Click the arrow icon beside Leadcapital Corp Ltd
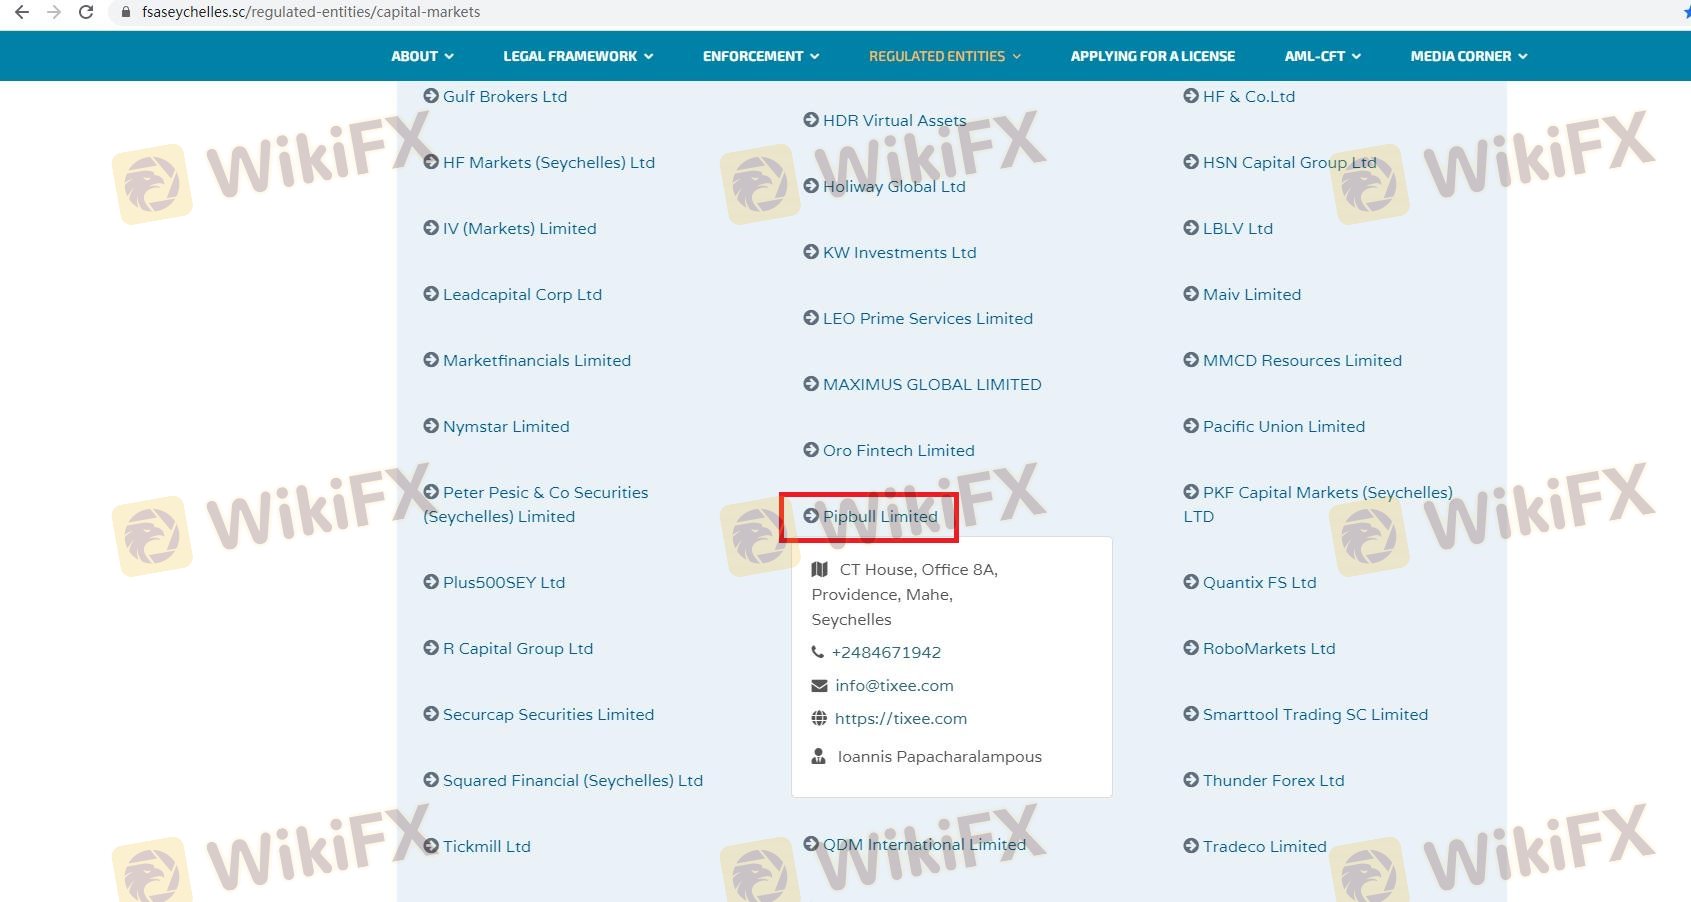The height and width of the screenshot is (902, 1691). click(x=431, y=294)
